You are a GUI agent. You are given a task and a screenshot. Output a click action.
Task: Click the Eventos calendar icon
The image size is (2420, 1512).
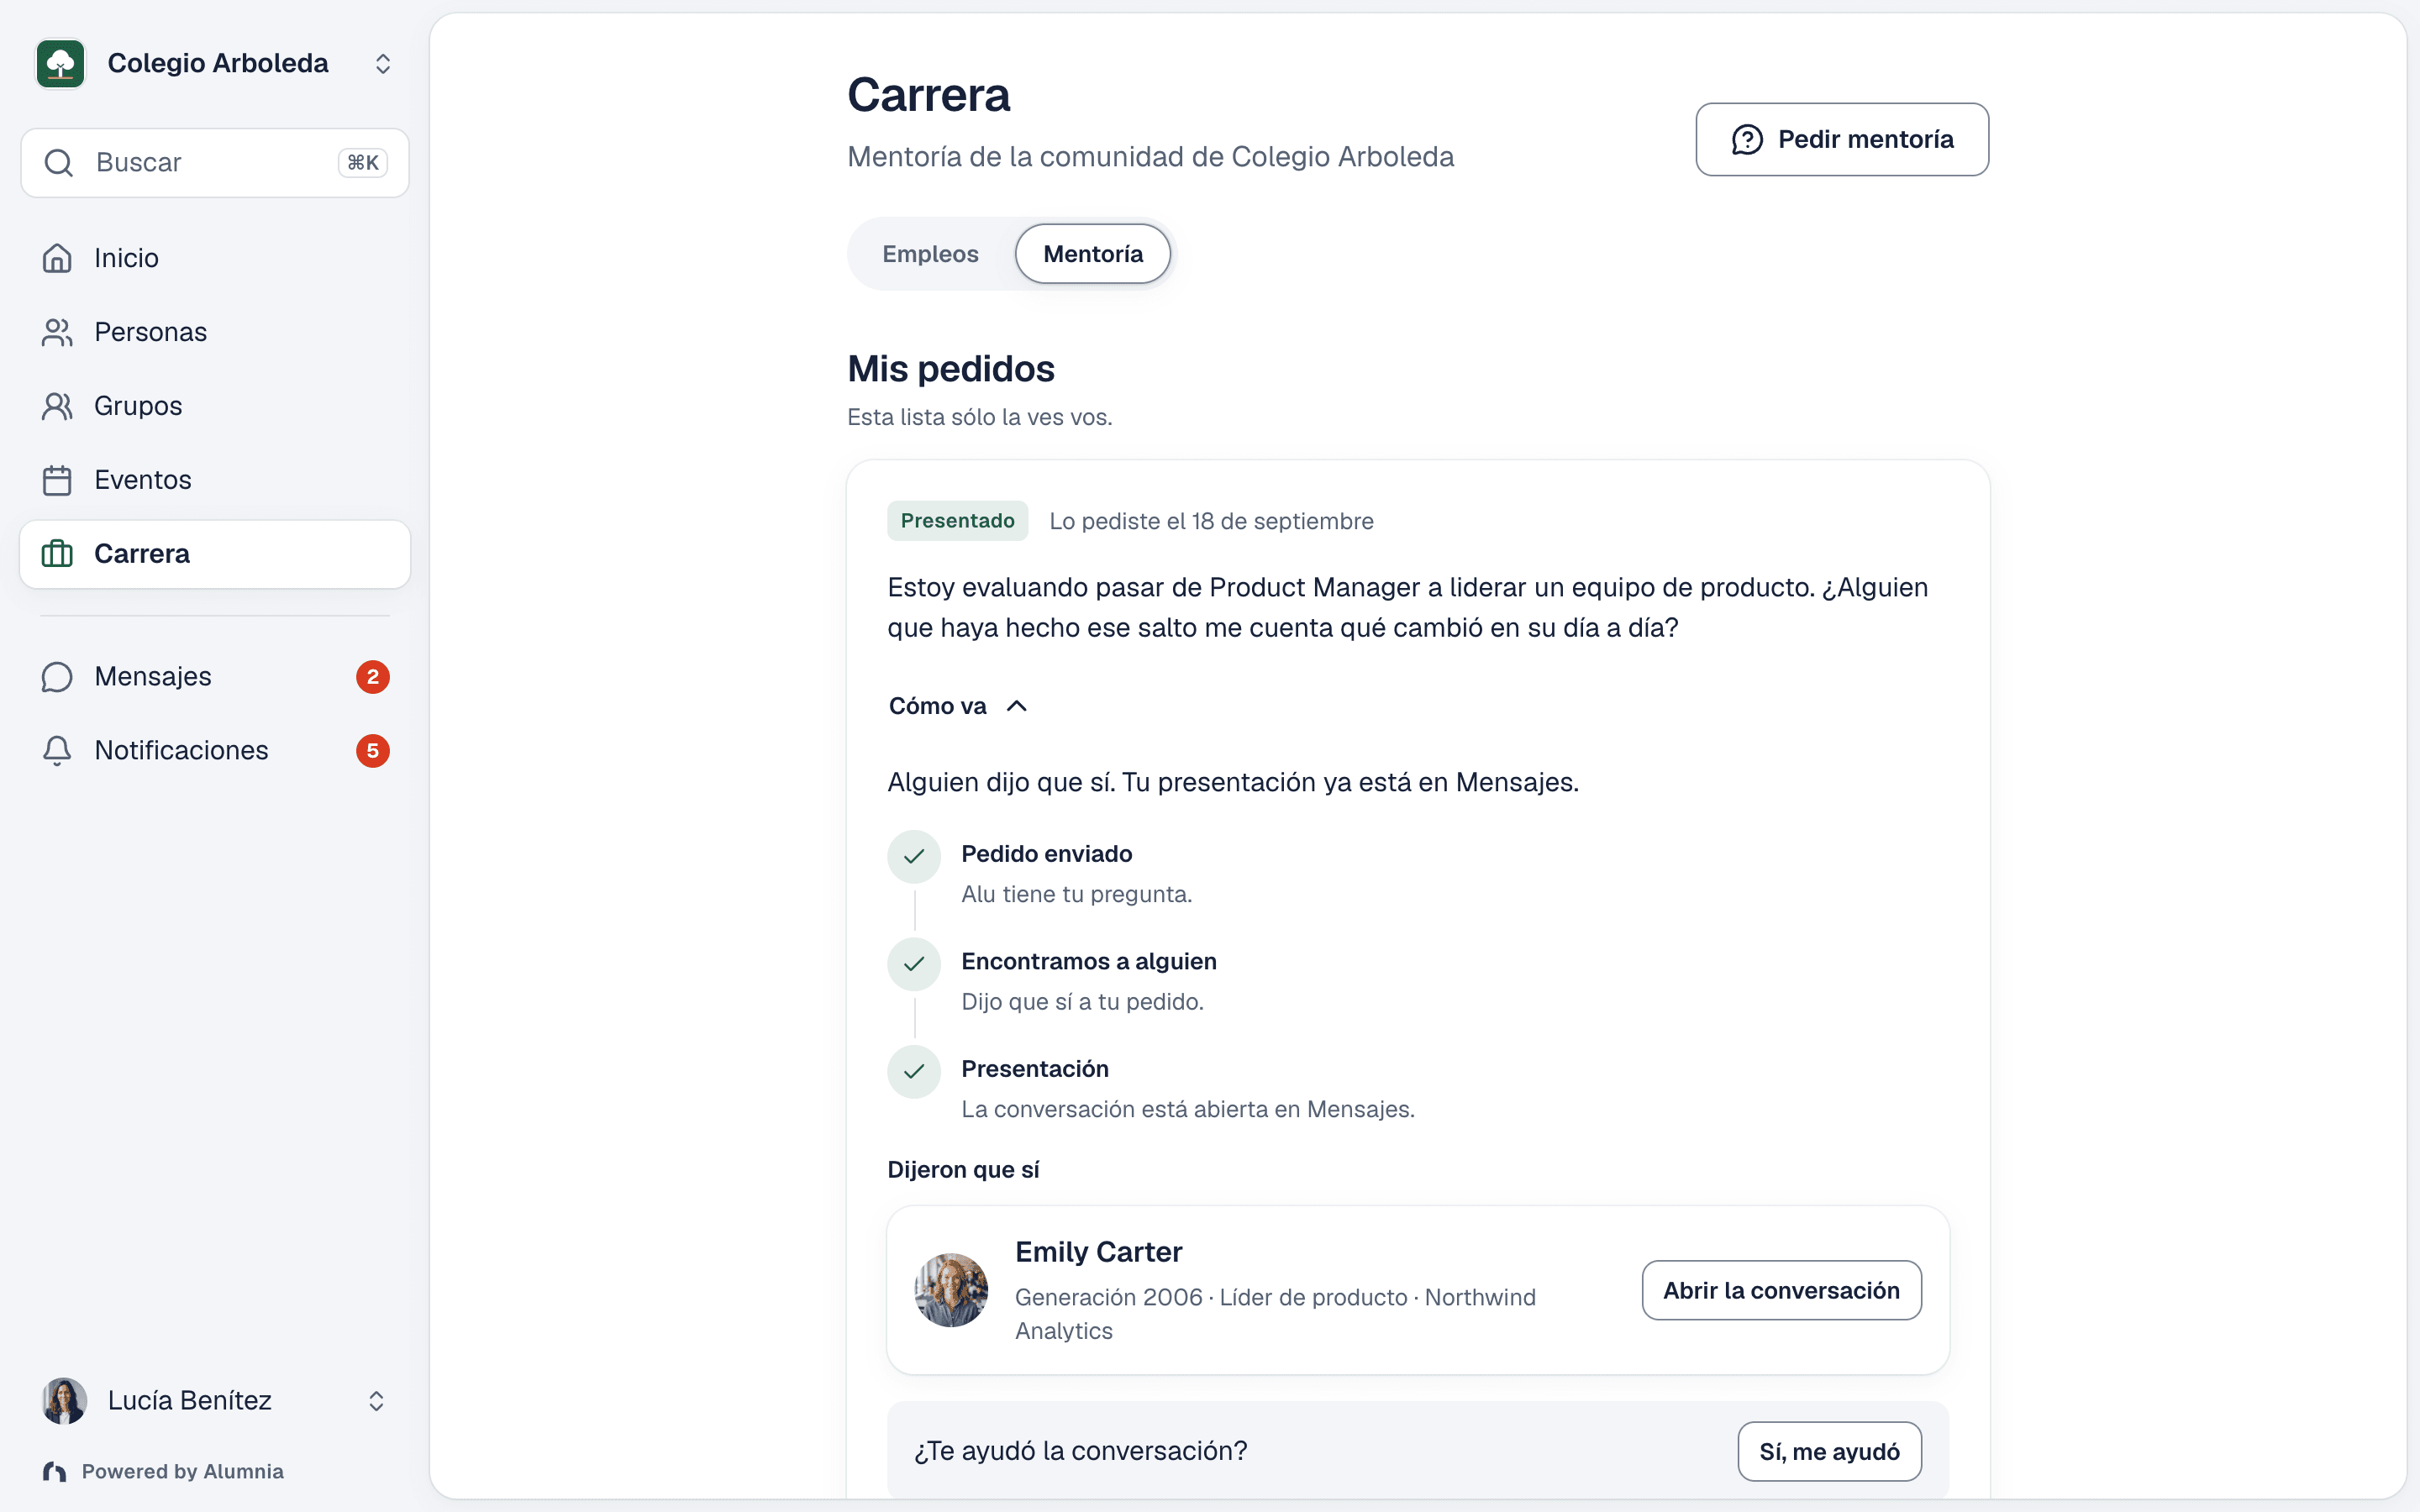[57, 480]
